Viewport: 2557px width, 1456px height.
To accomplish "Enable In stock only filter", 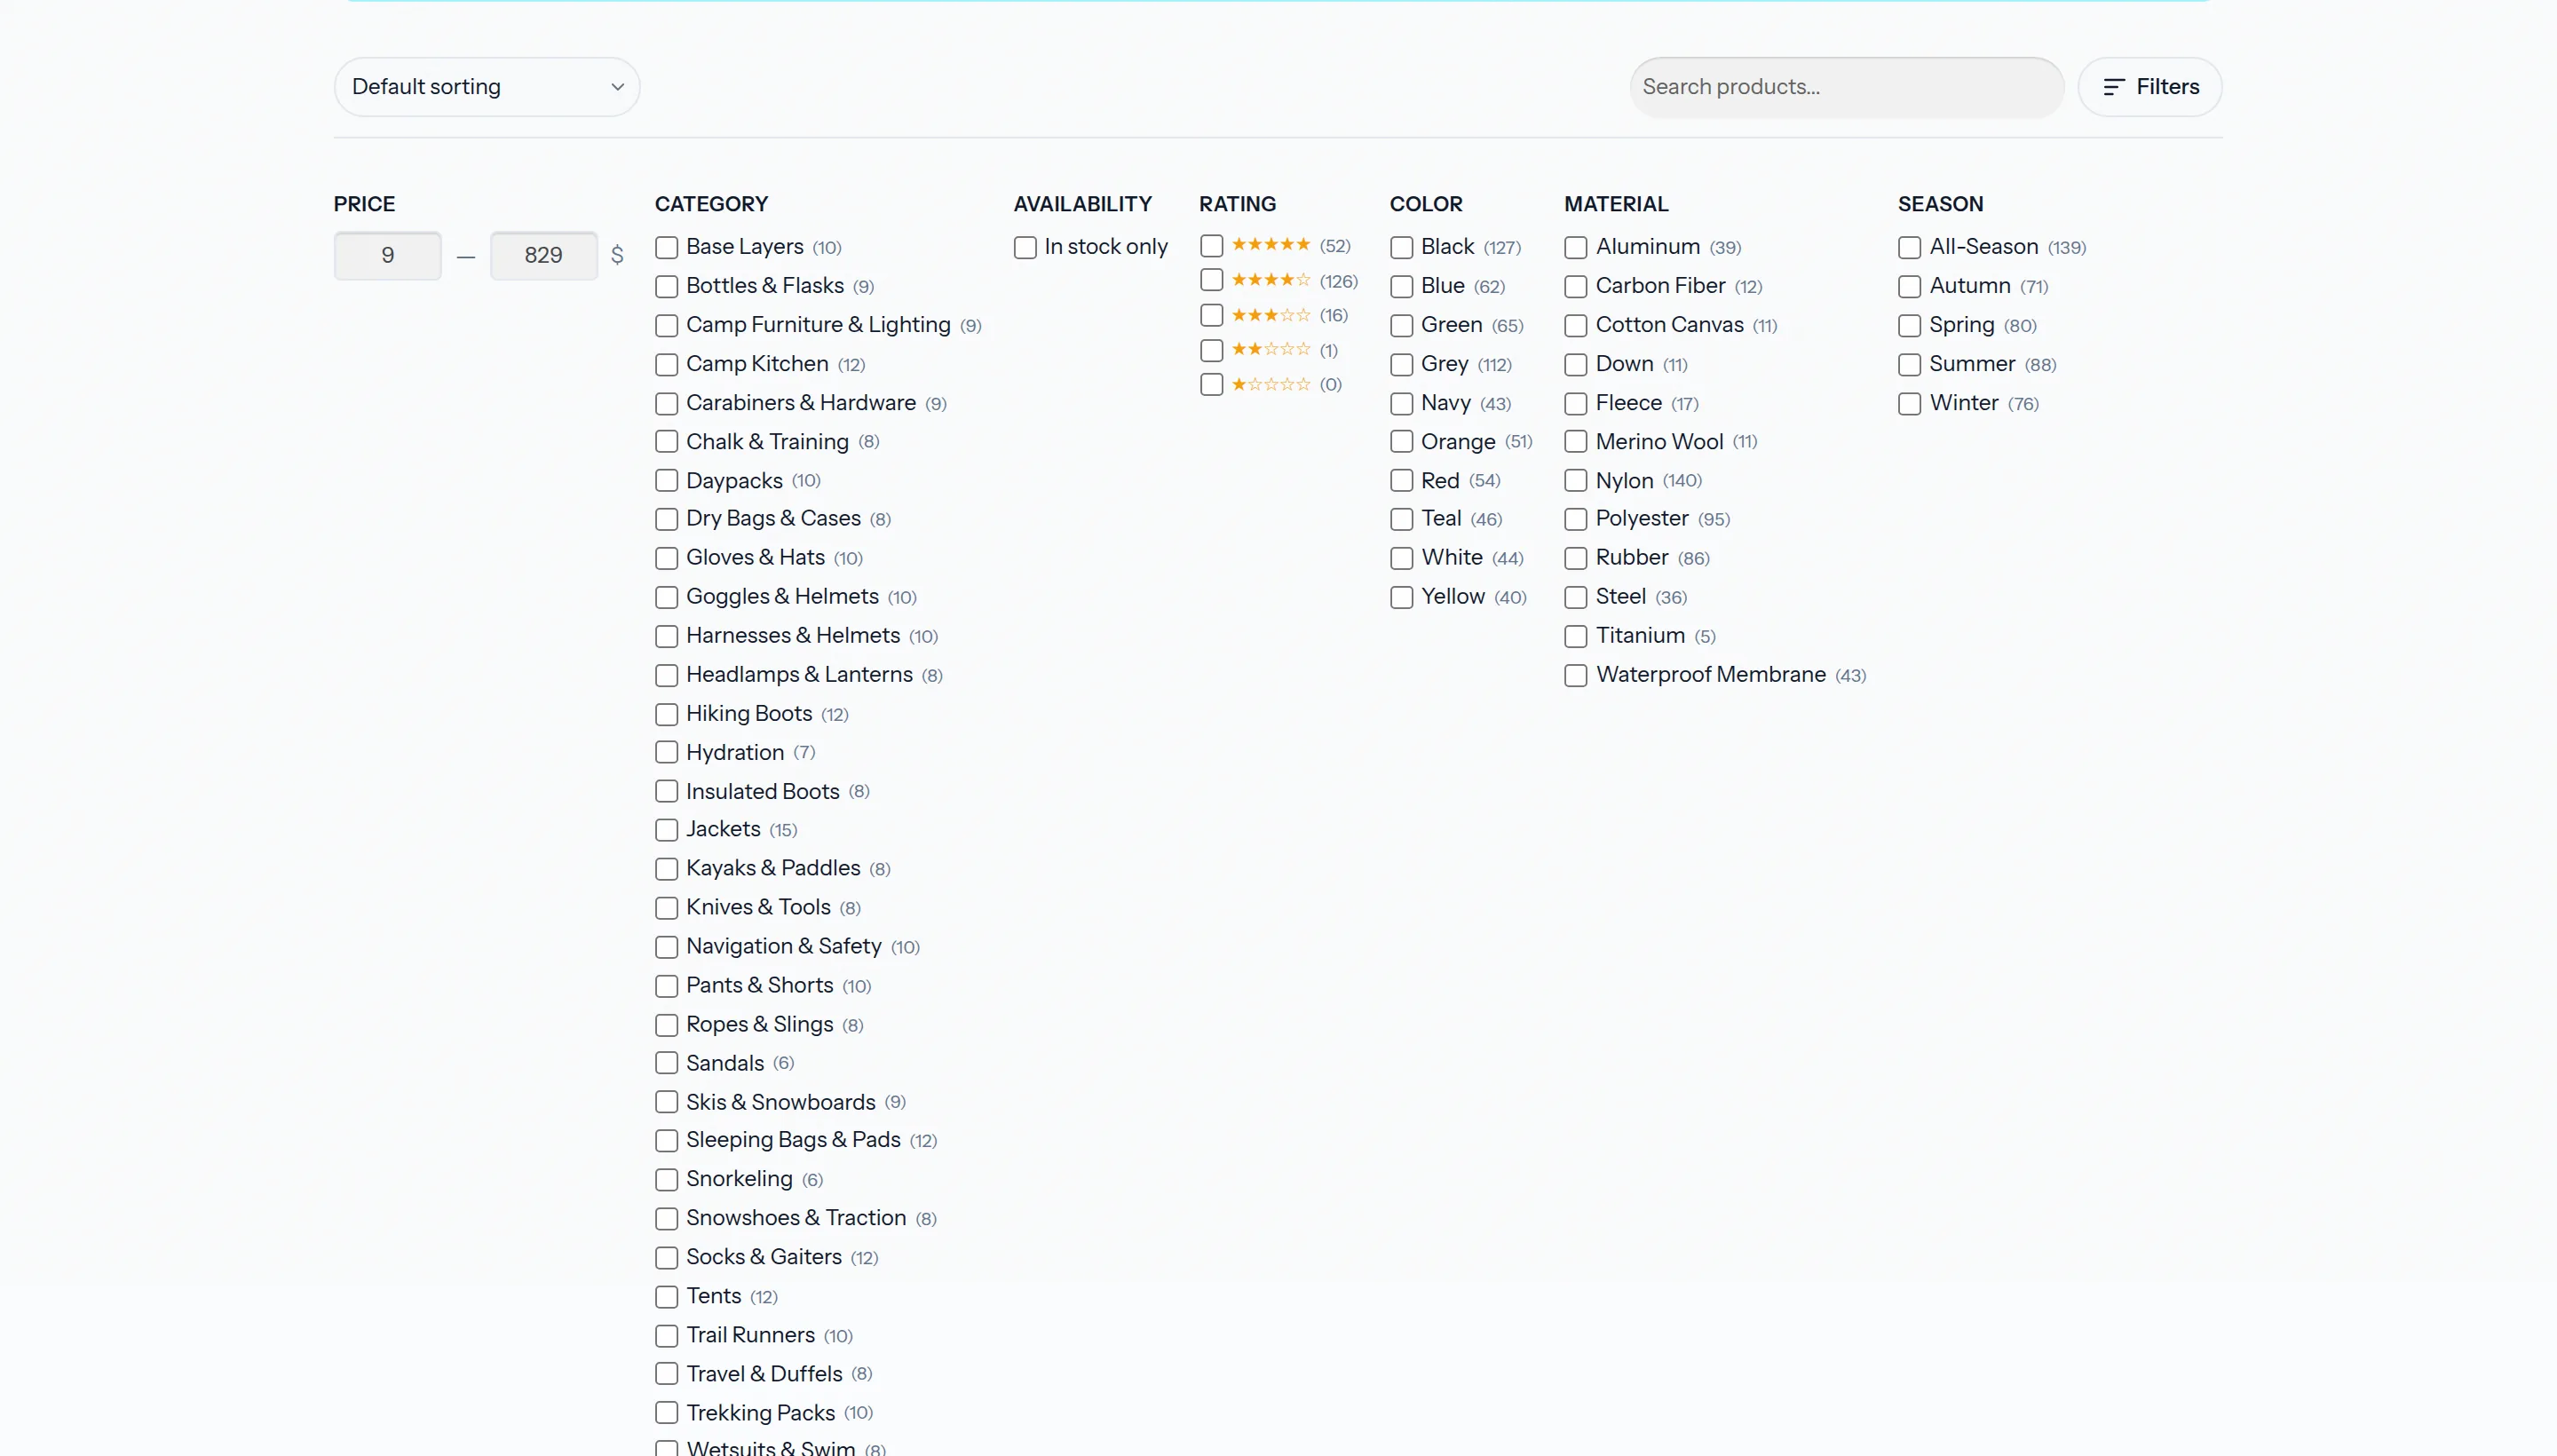I will click(x=1025, y=247).
